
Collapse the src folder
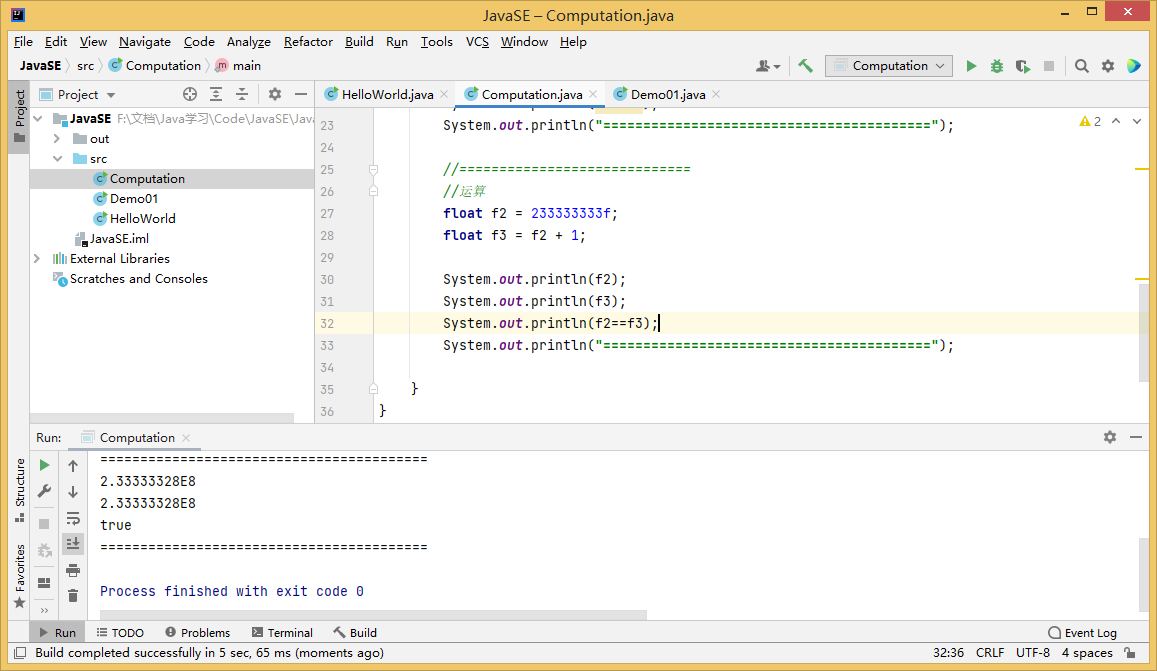click(x=58, y=159)
